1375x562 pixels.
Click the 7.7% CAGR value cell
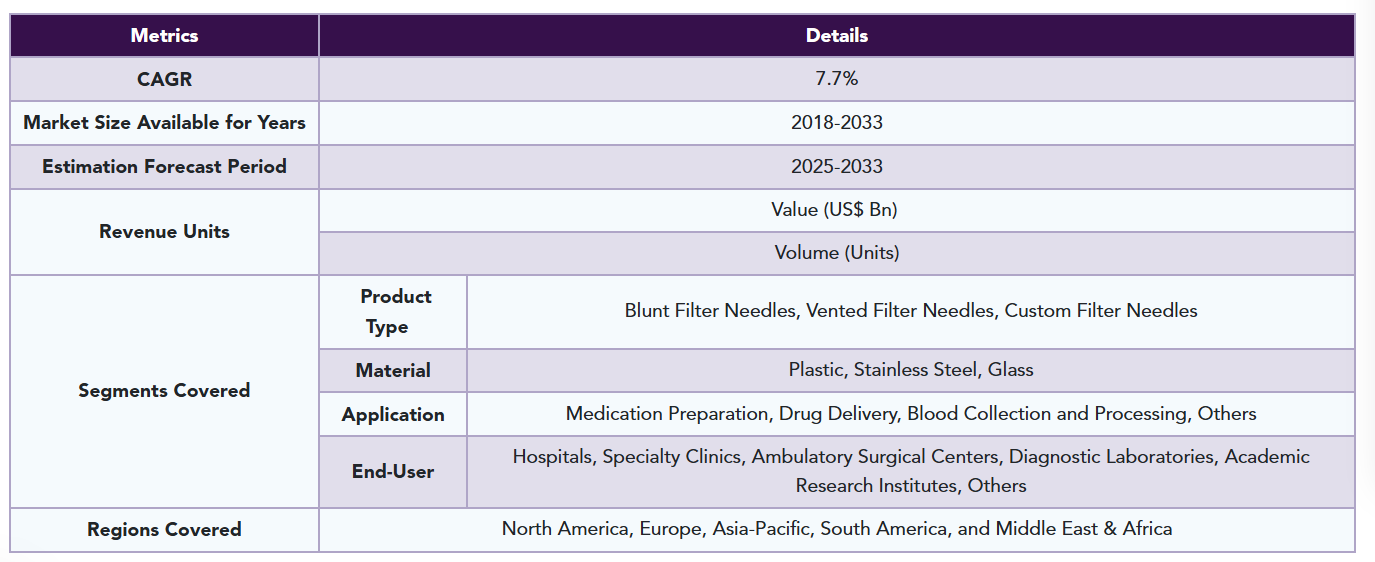click(x=837, y=79)
